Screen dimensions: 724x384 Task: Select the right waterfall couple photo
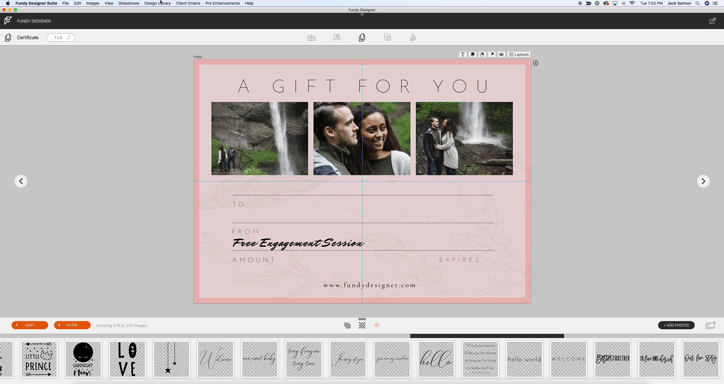pyautogui.click(x=464, y=138)
